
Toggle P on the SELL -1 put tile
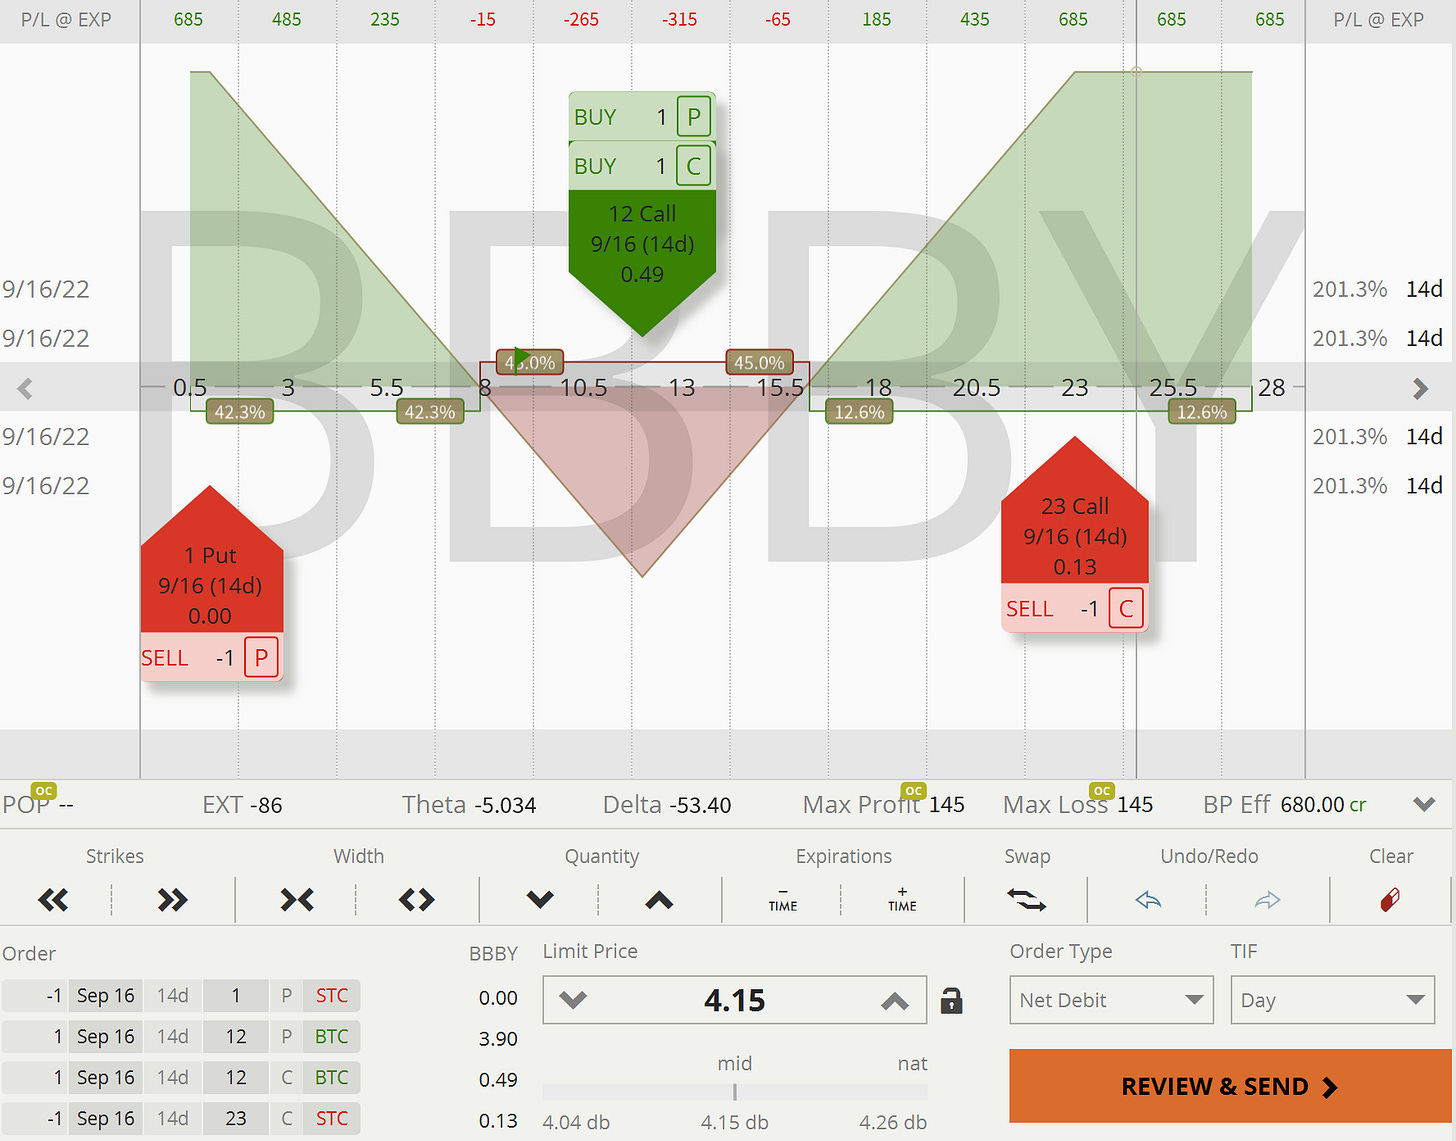point(261,658)
